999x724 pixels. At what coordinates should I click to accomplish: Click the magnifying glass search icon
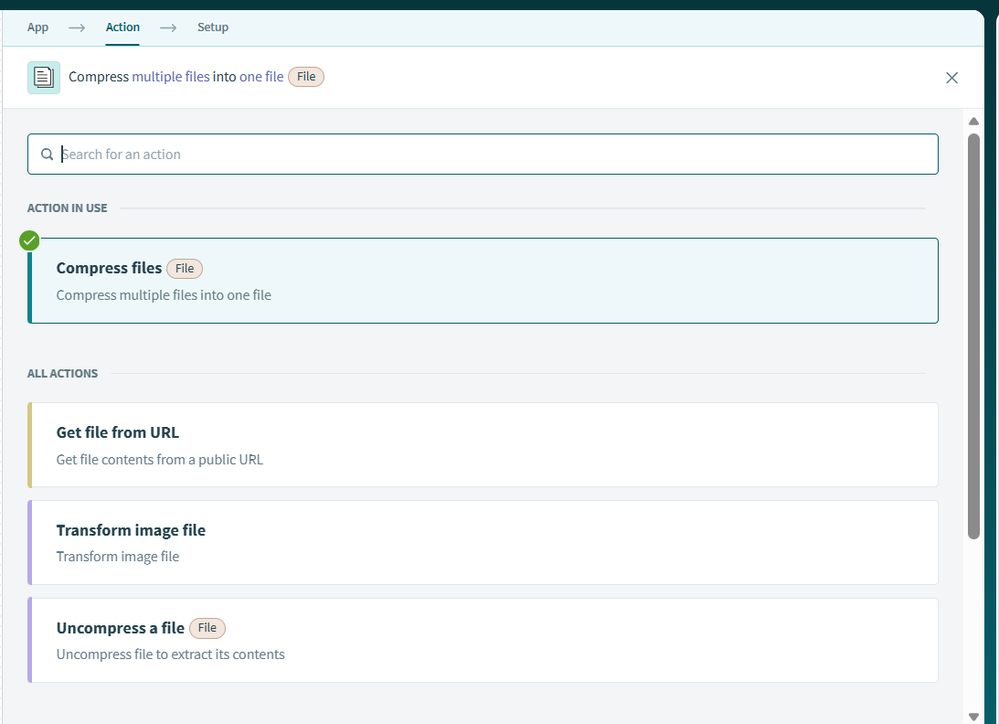47,155
